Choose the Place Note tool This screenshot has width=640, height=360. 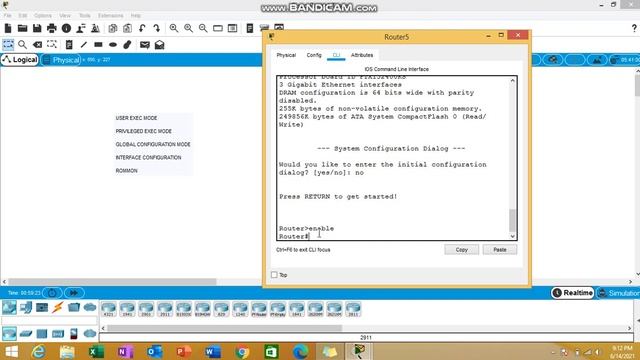[x=69, y=44]
